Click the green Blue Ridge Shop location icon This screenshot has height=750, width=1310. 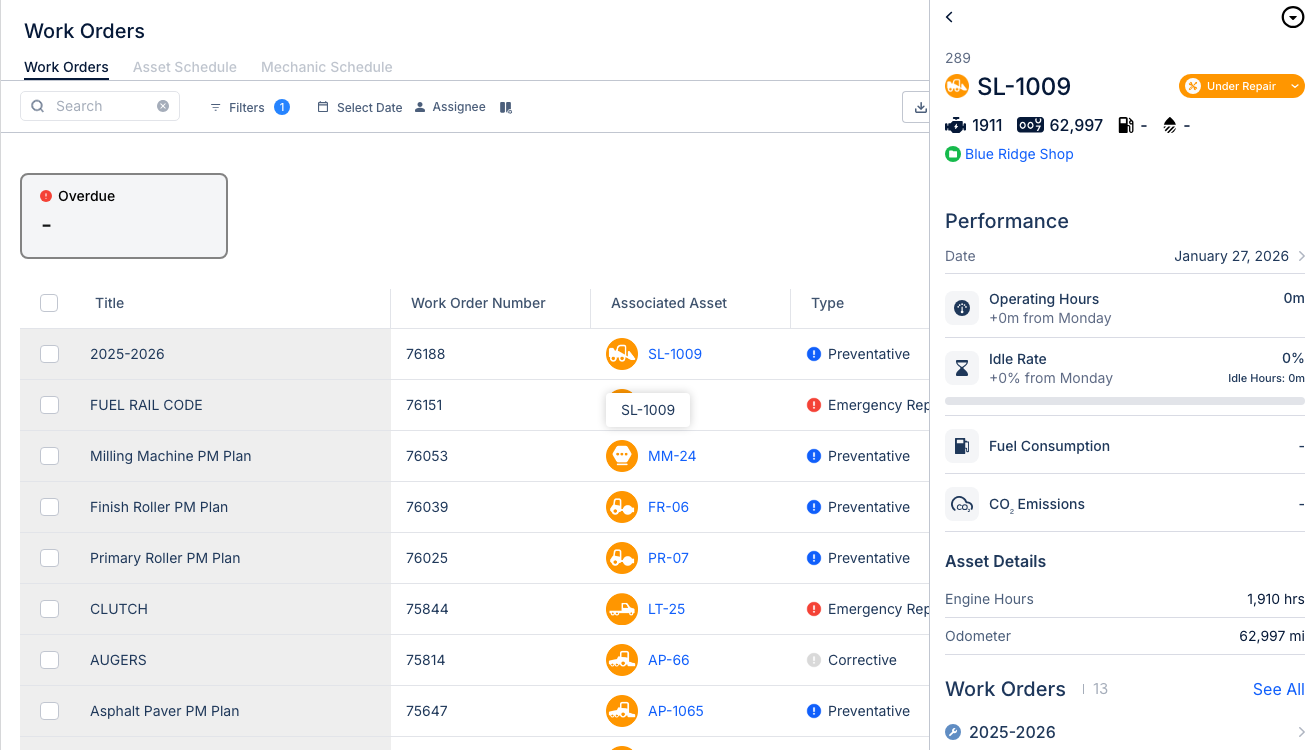[952, 154]
